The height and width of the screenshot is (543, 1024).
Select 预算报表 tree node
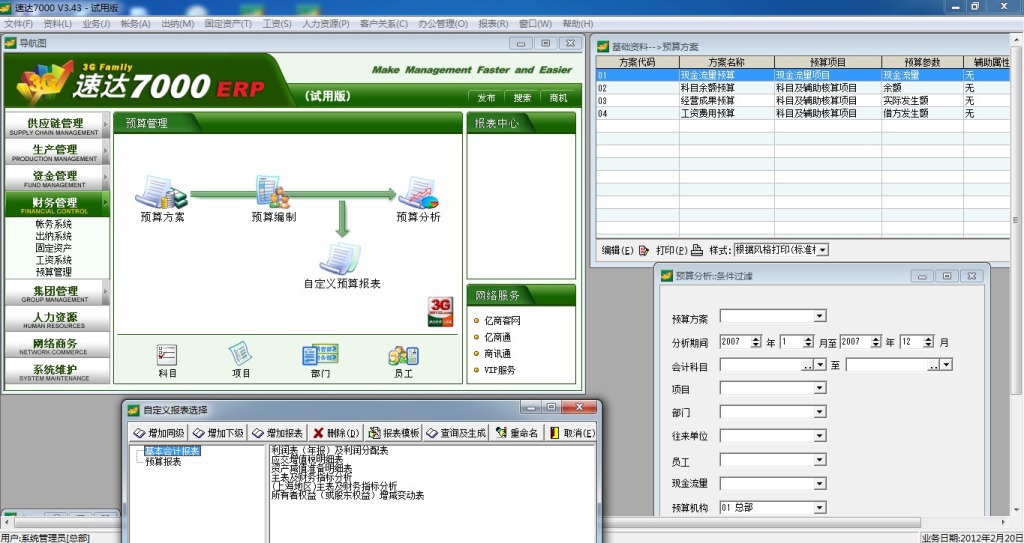[x=163, y=462]
